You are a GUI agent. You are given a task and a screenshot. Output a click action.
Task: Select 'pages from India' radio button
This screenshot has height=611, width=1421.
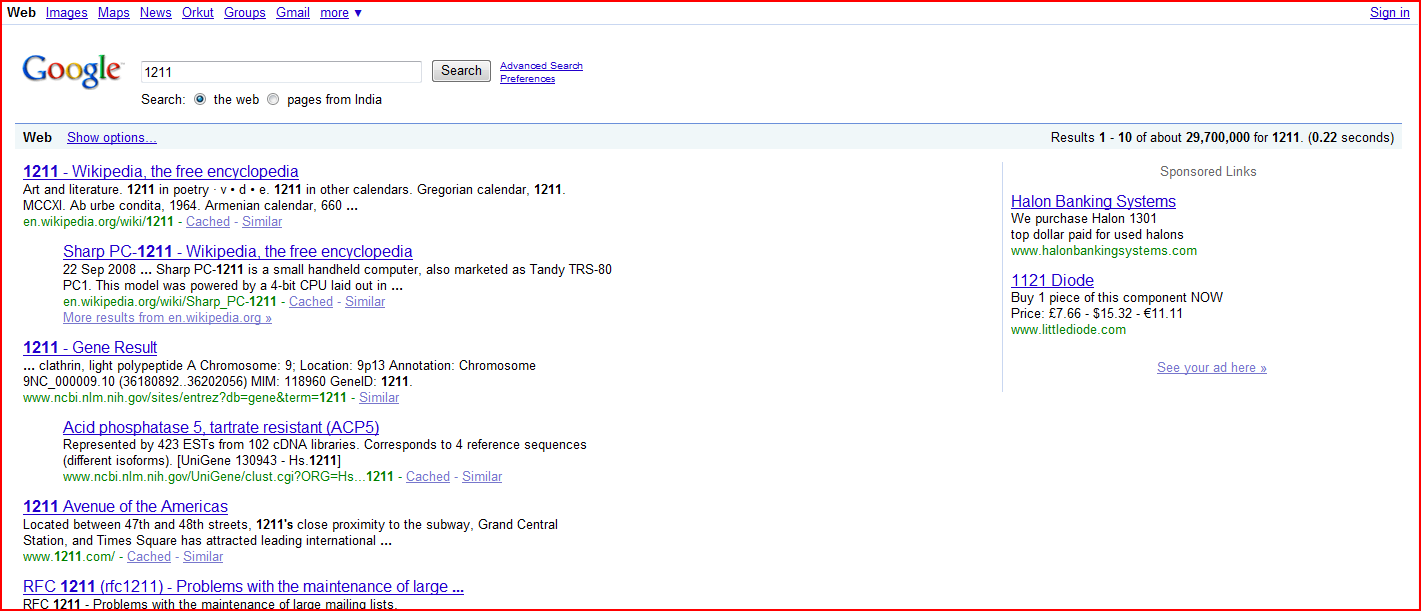[x=273, y=100]
